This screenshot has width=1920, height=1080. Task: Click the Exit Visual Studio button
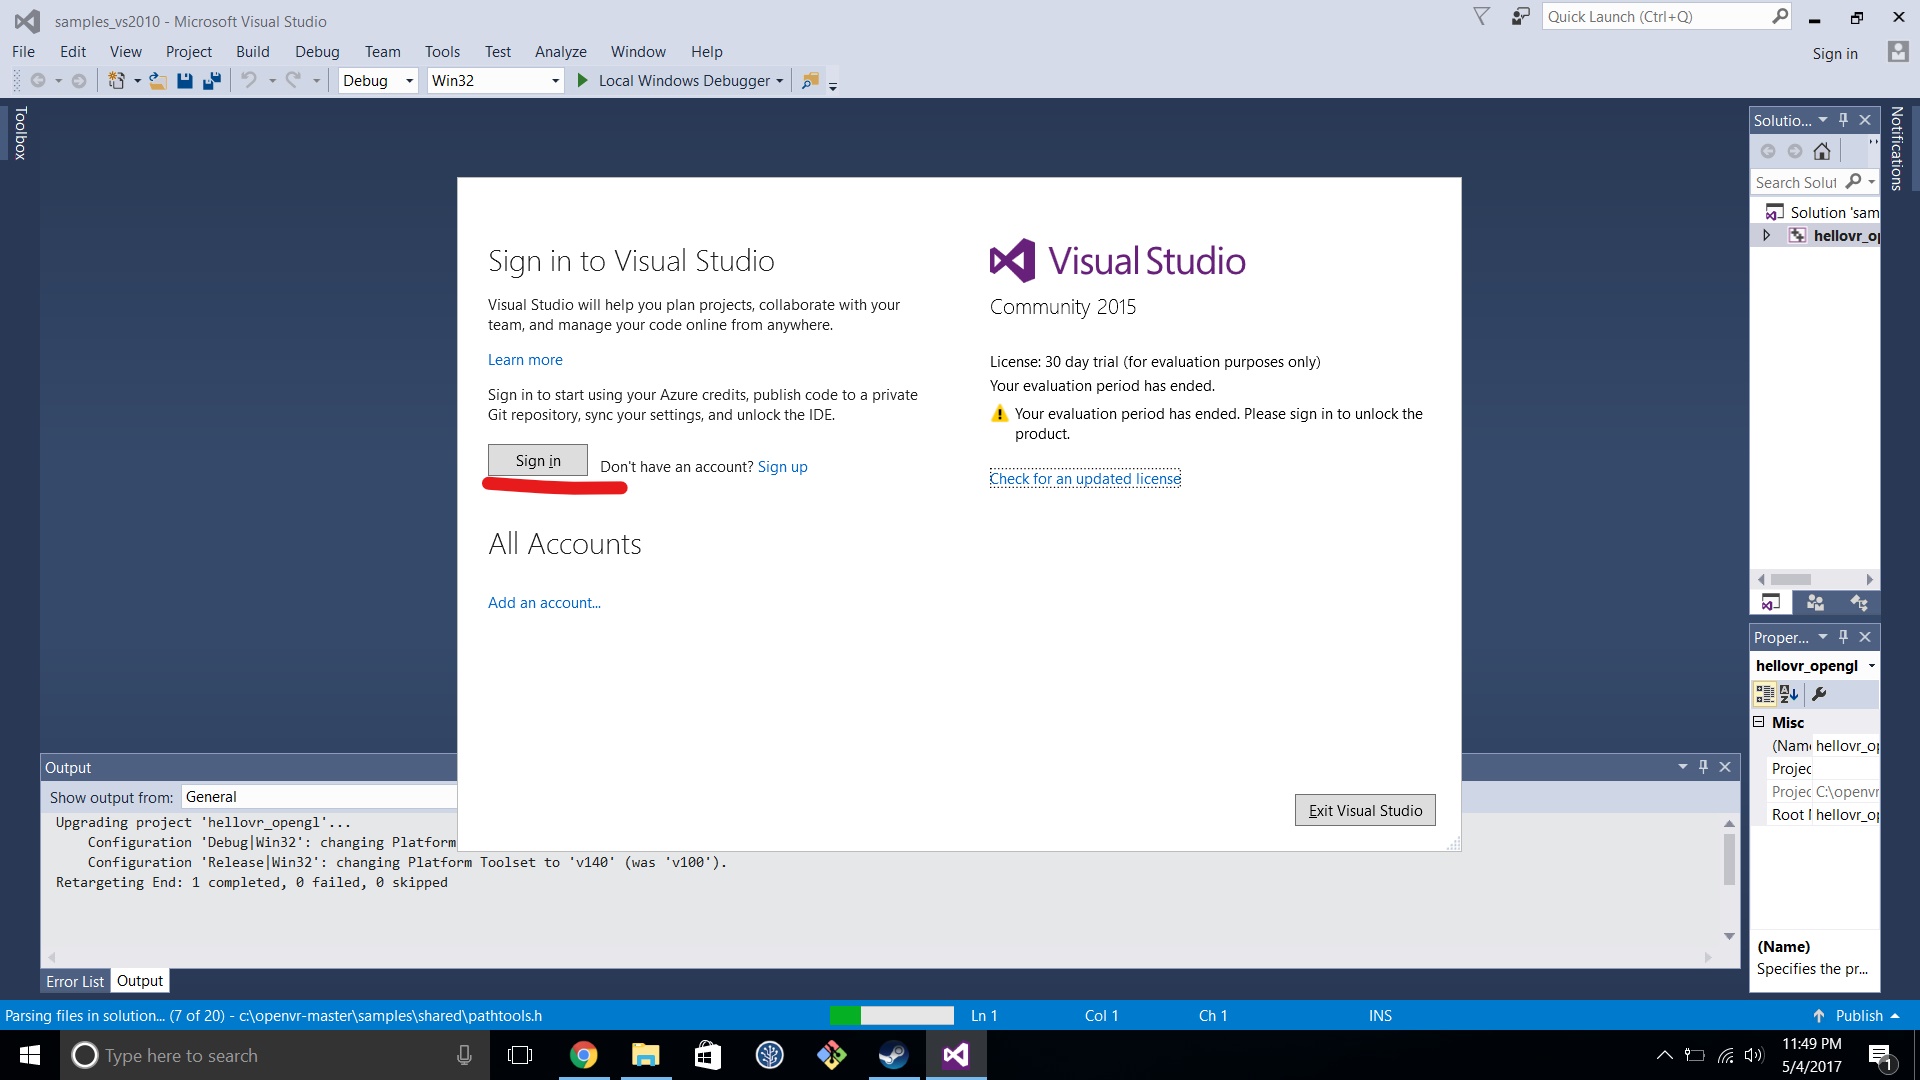coord(1365,810)
